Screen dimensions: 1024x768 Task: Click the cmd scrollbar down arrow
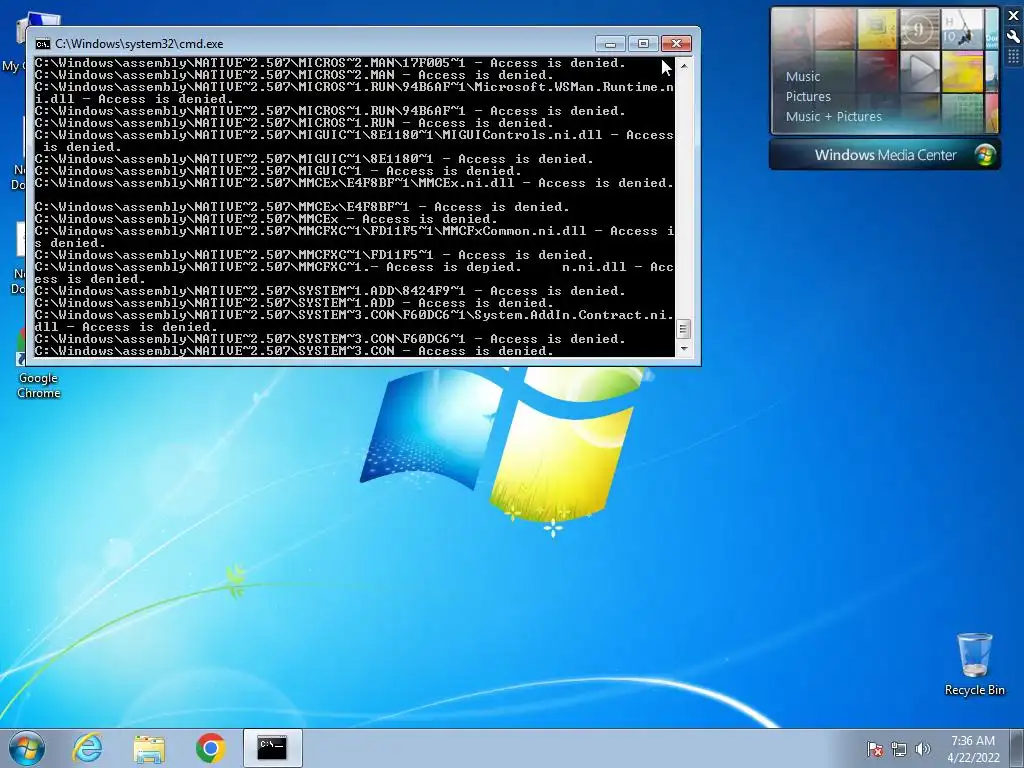coord(684,349)
